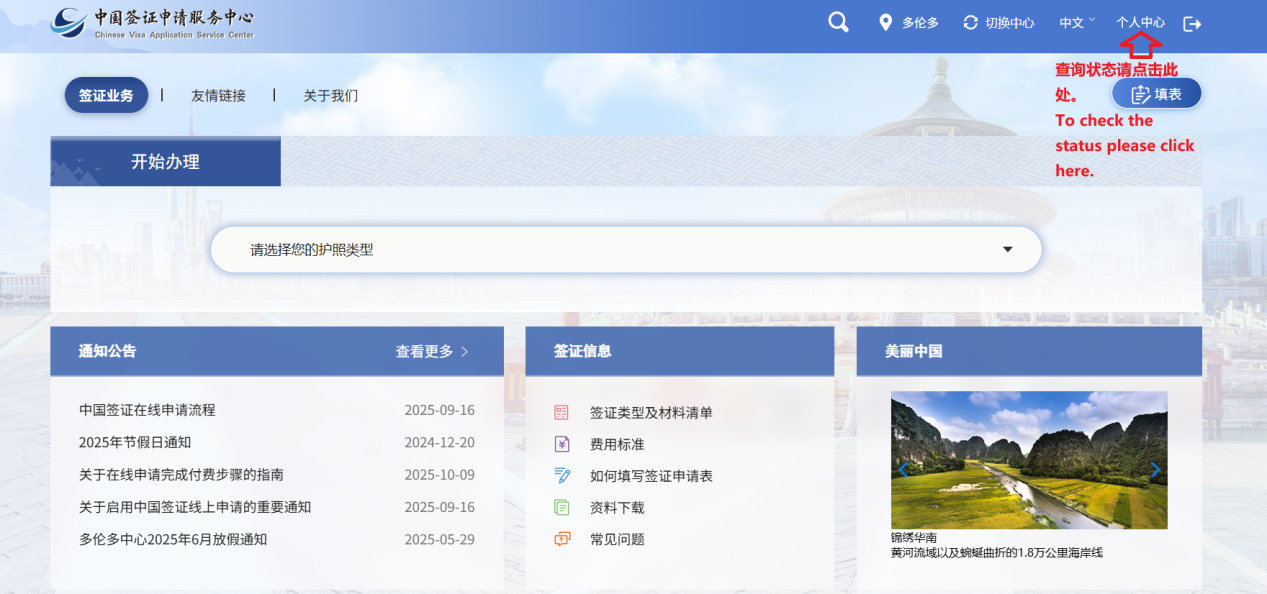Click the location pin icon beside 多伦多

click(885, 22)
